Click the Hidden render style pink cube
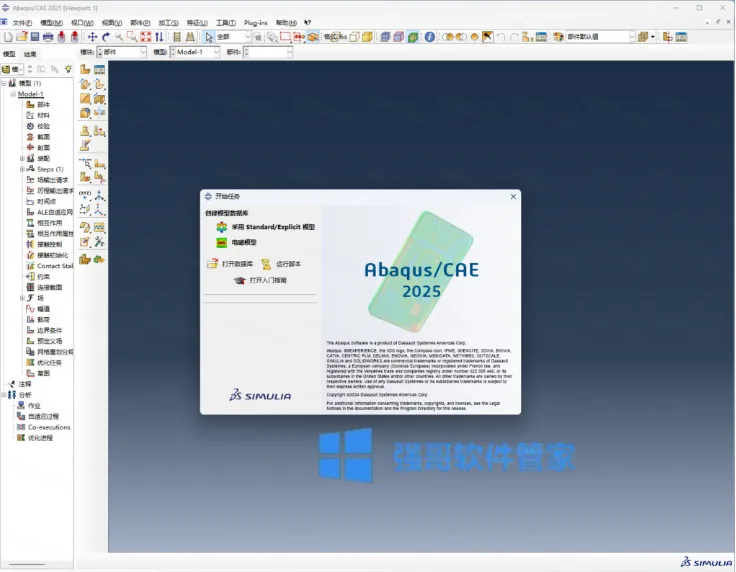 399,37
